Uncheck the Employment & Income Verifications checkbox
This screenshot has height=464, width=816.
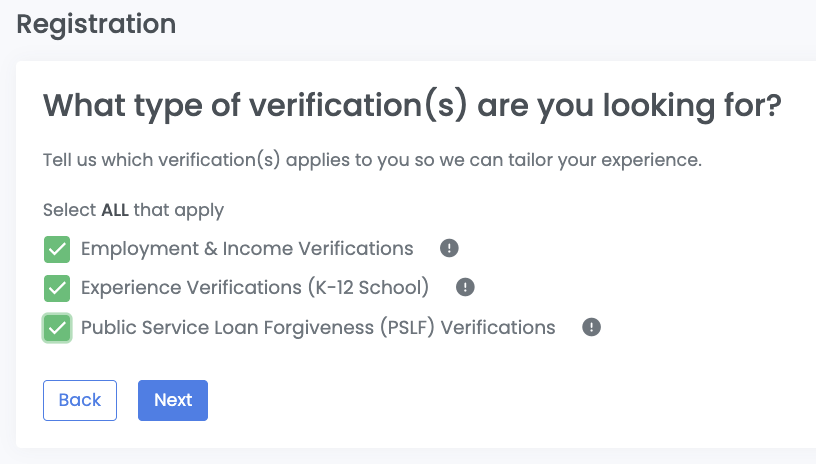[x=57, y=249]
